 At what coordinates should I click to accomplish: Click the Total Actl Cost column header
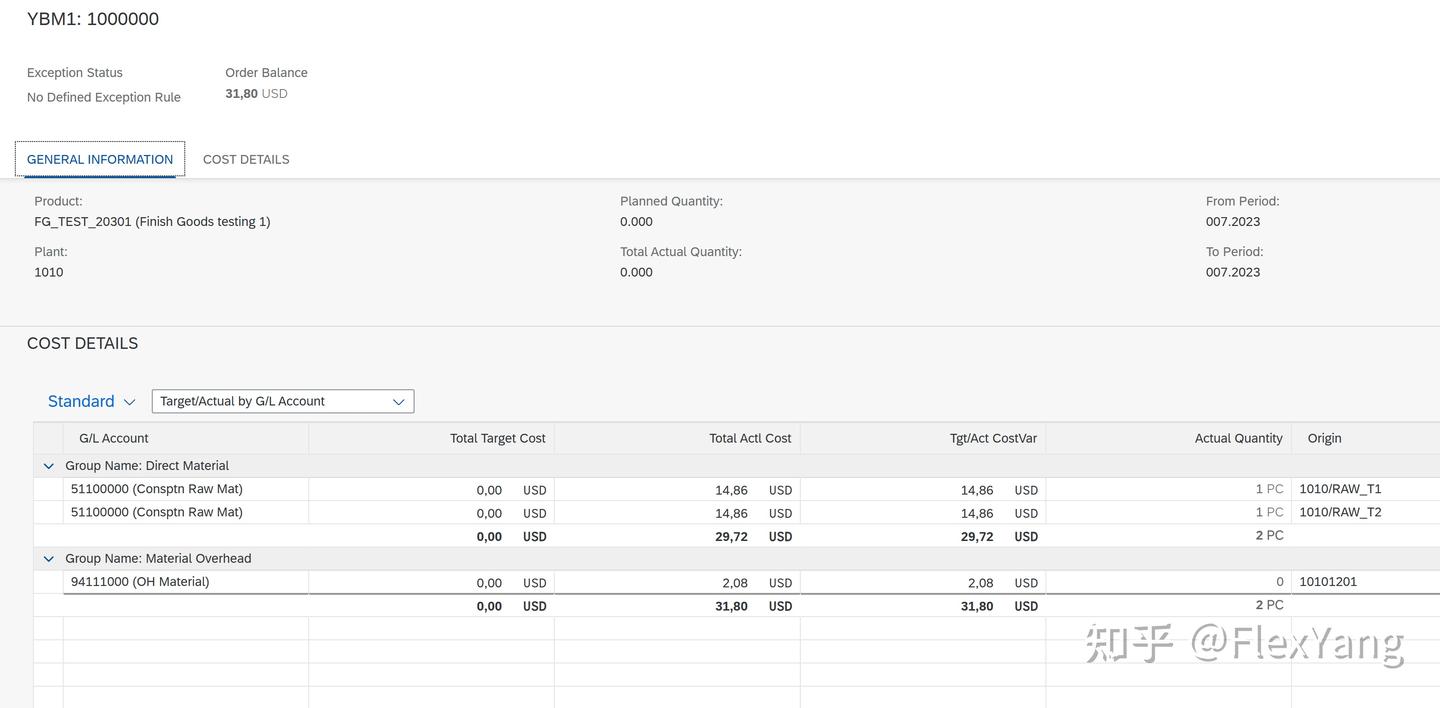click(x=750, y=438)
